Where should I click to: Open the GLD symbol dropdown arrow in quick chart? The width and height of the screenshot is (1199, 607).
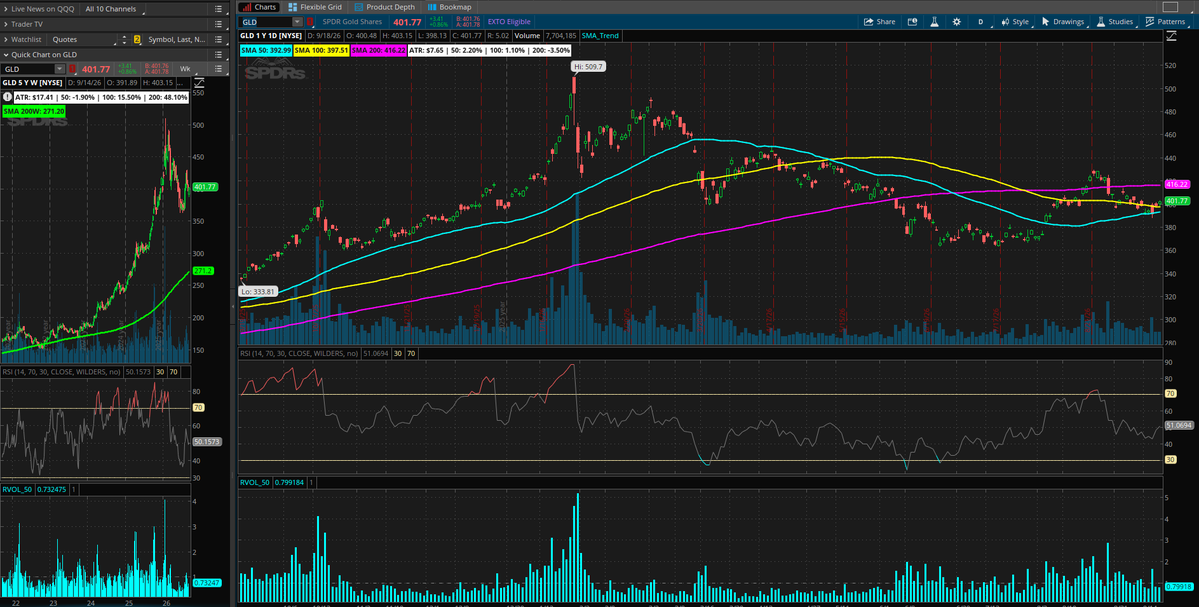pos(60,69)
